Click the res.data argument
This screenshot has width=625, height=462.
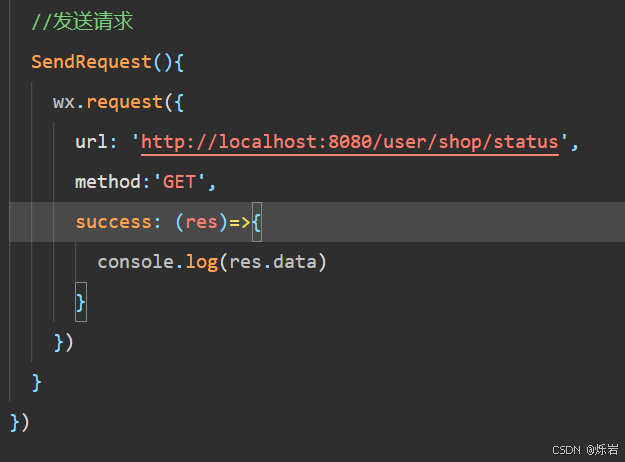(273, 262)
